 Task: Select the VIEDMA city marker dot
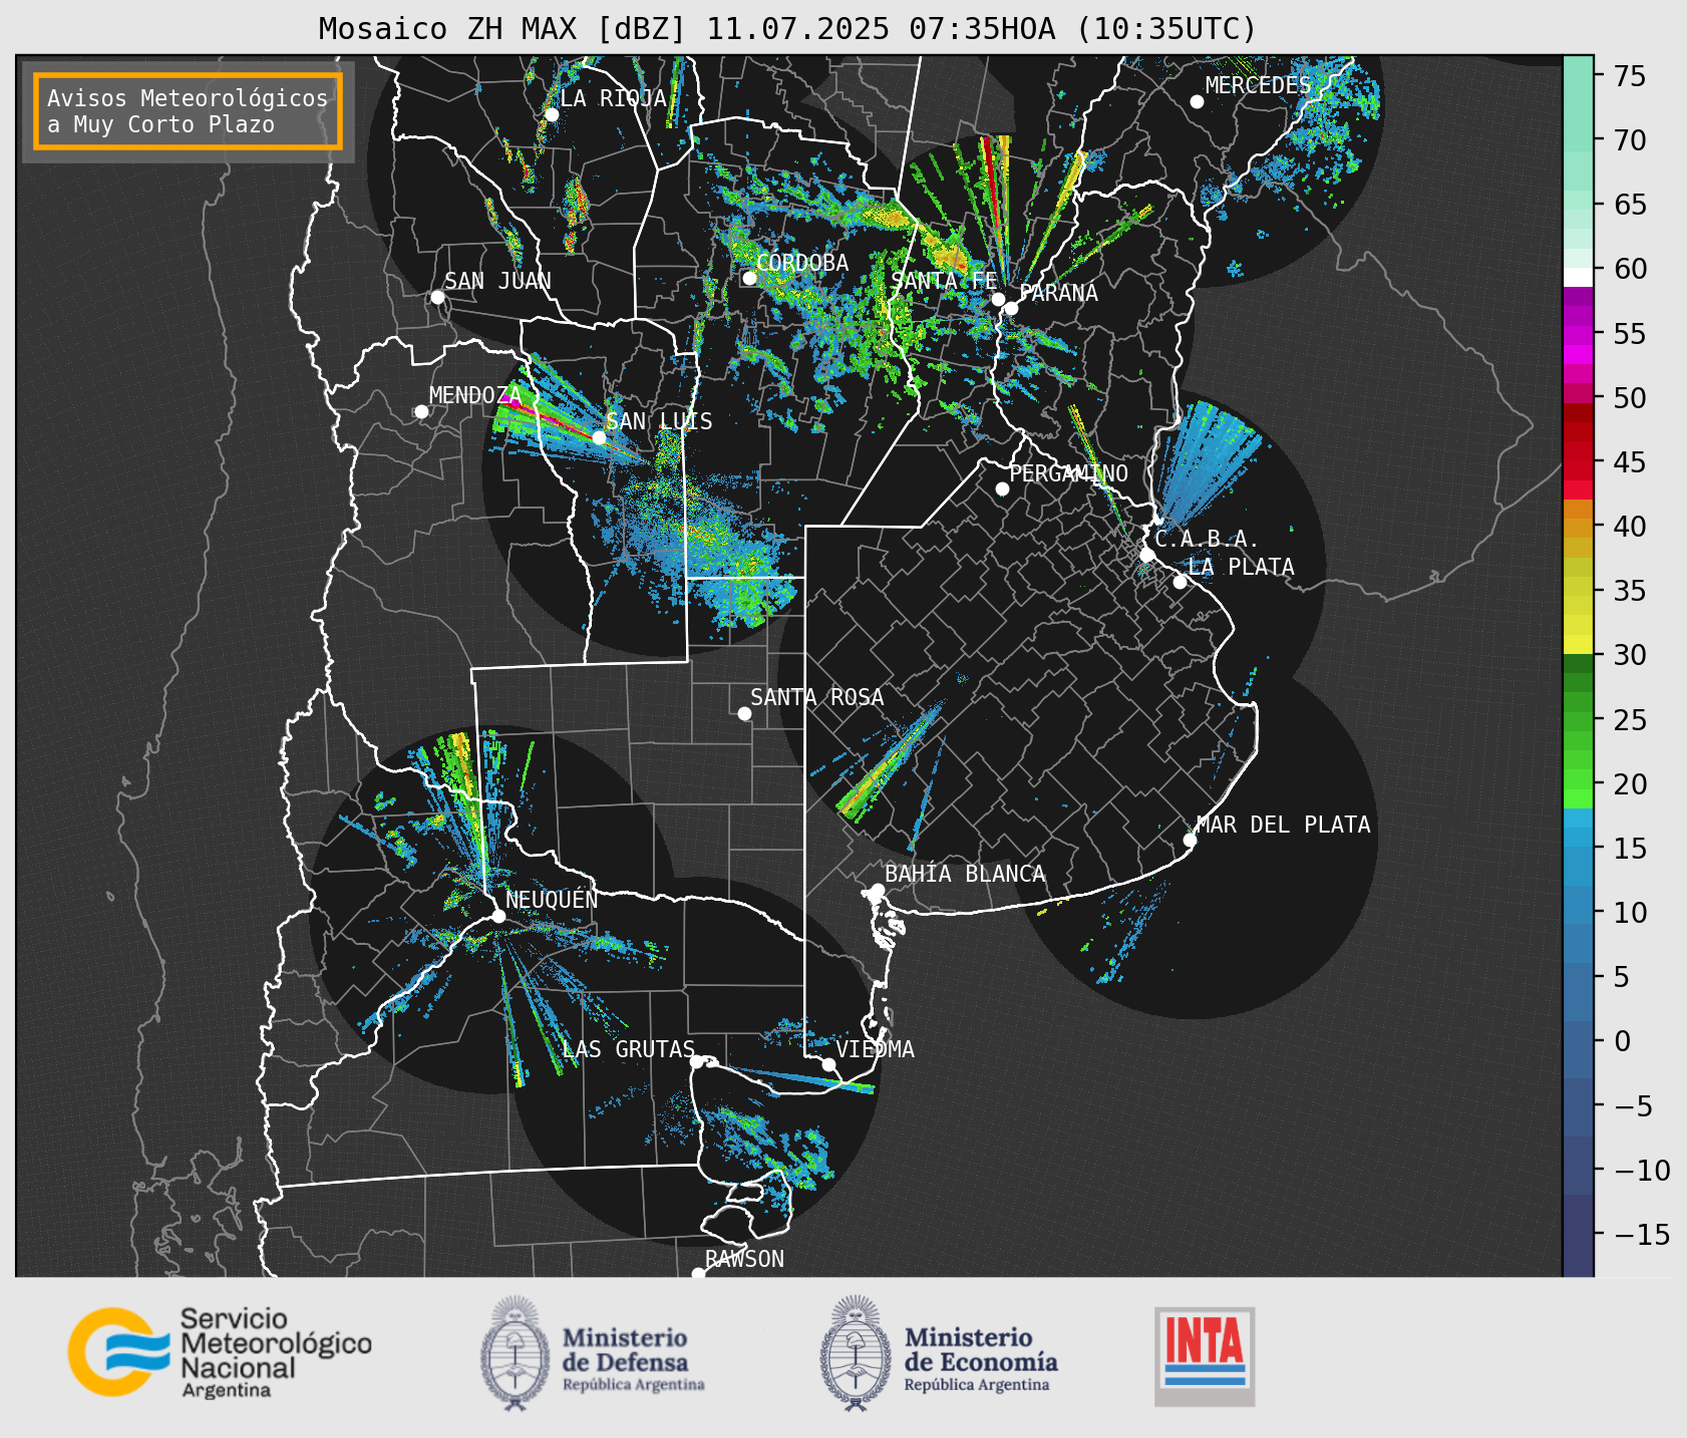[x=828, y=1064]
